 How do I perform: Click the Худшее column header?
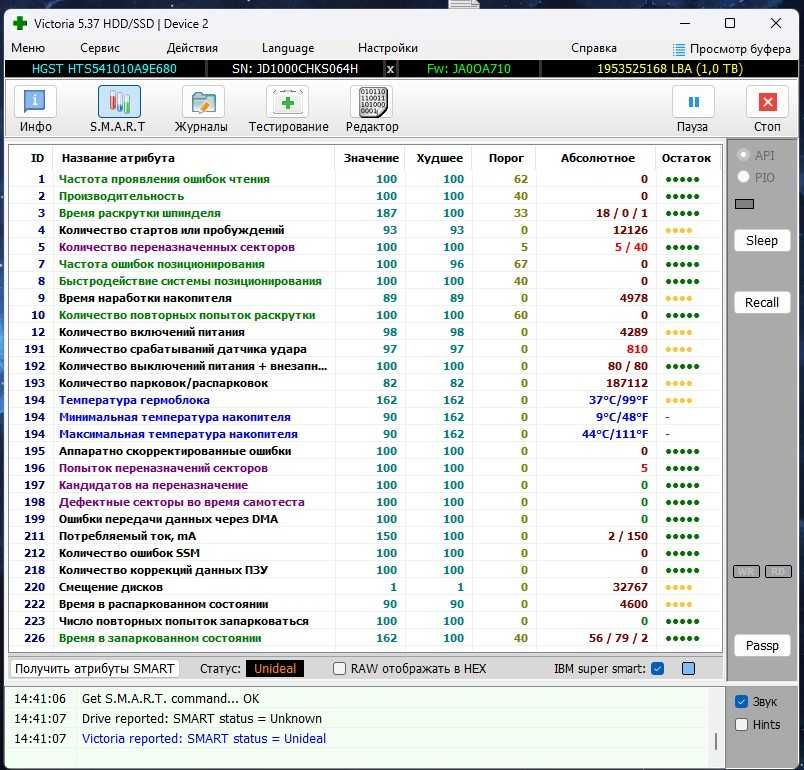click(439, 158)
